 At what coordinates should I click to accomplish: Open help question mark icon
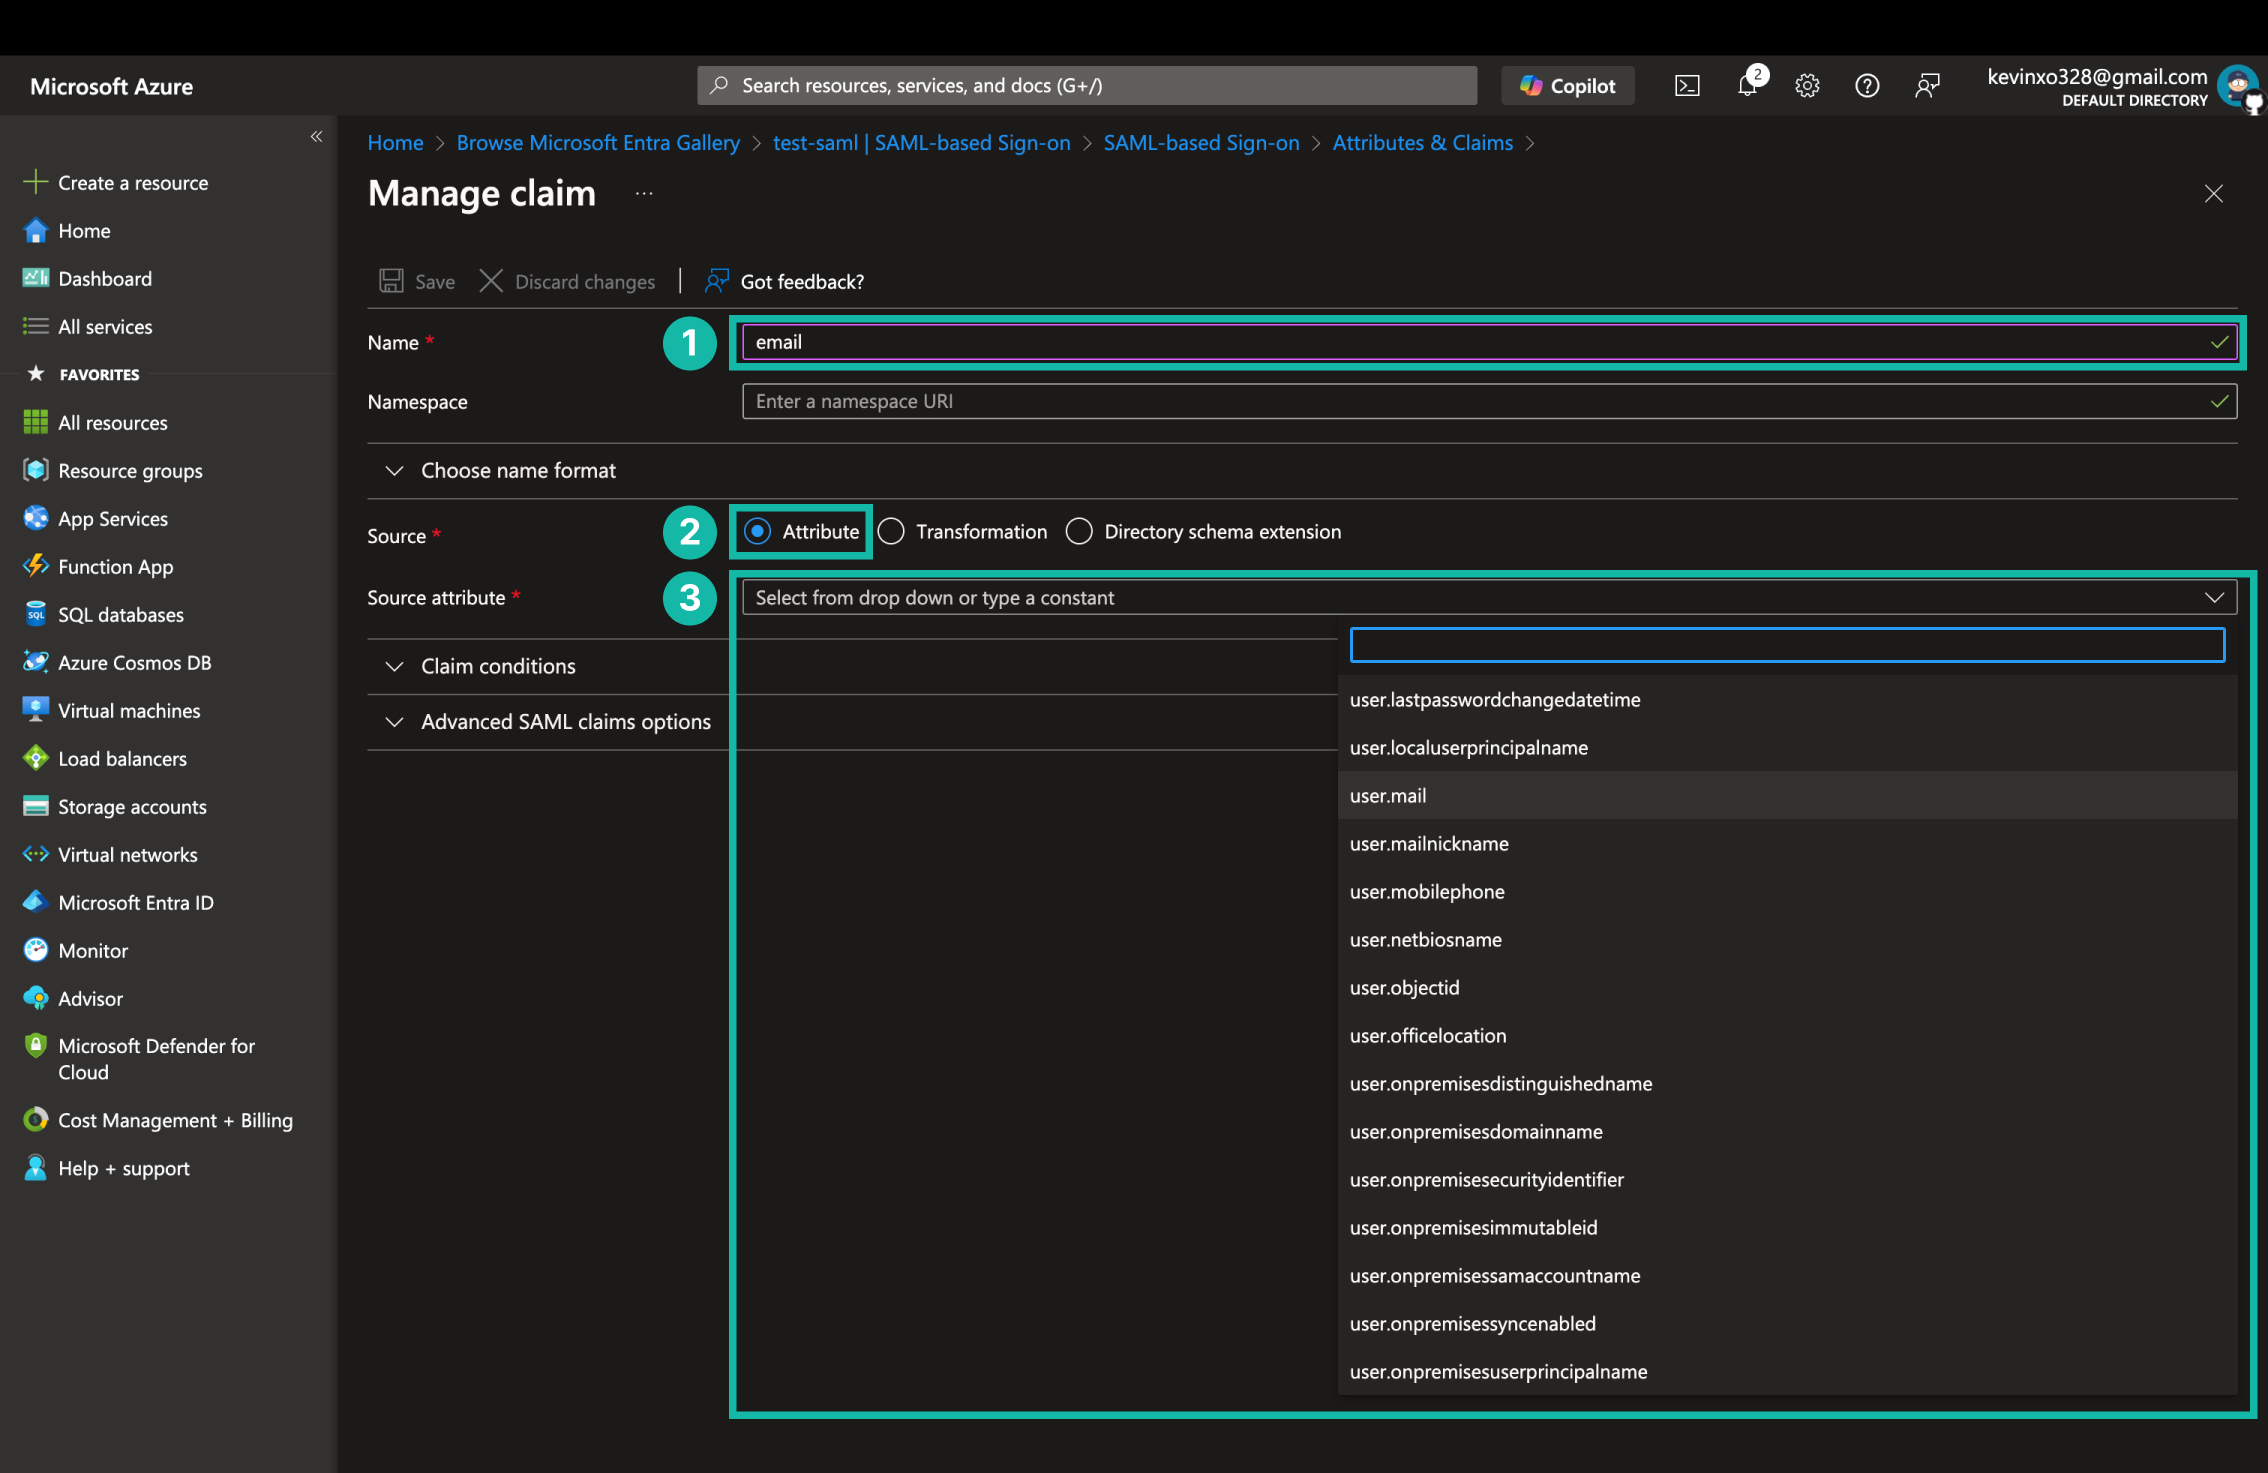(1867, 86)
